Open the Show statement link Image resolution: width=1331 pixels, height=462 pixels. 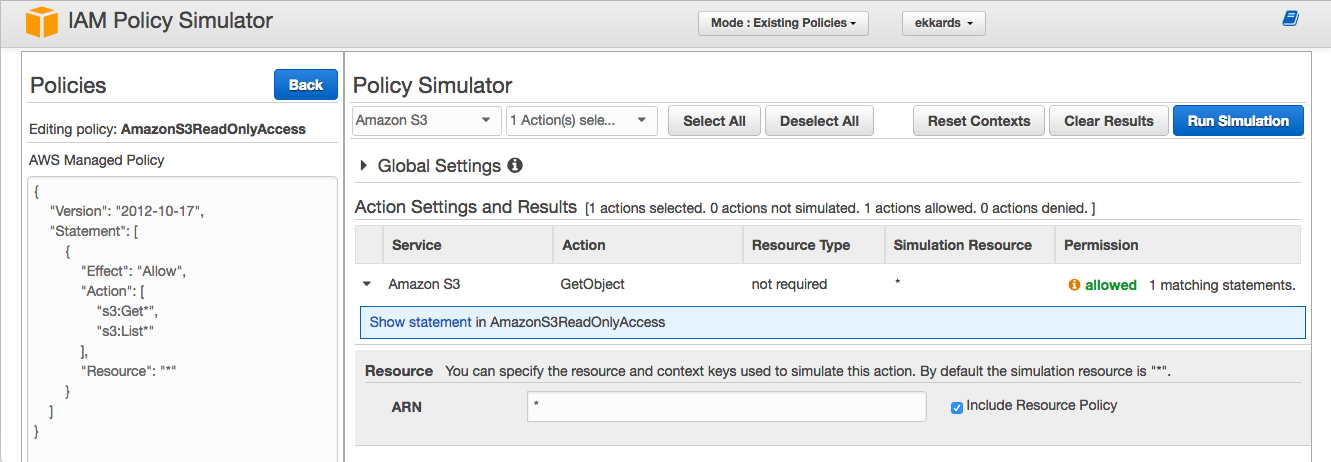coord(420,322)
